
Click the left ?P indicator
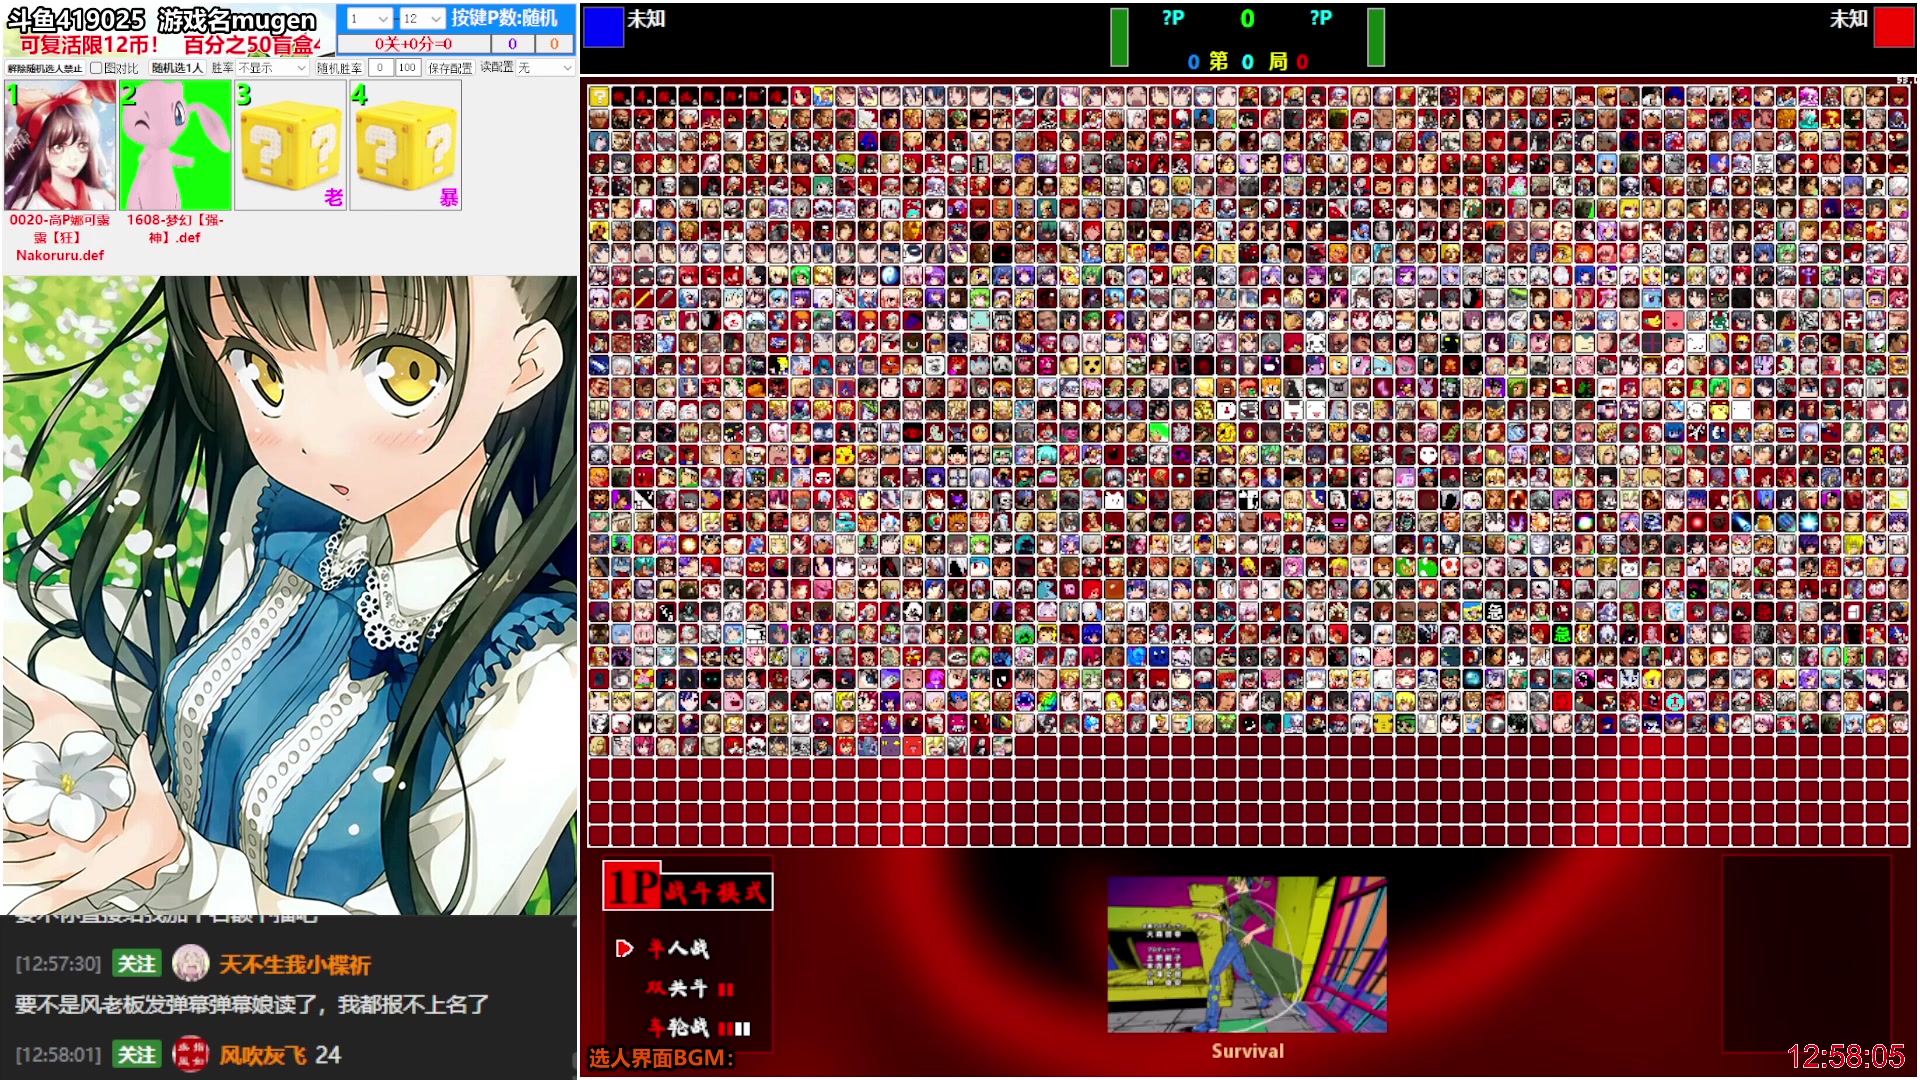click(x=1173, y=18)
